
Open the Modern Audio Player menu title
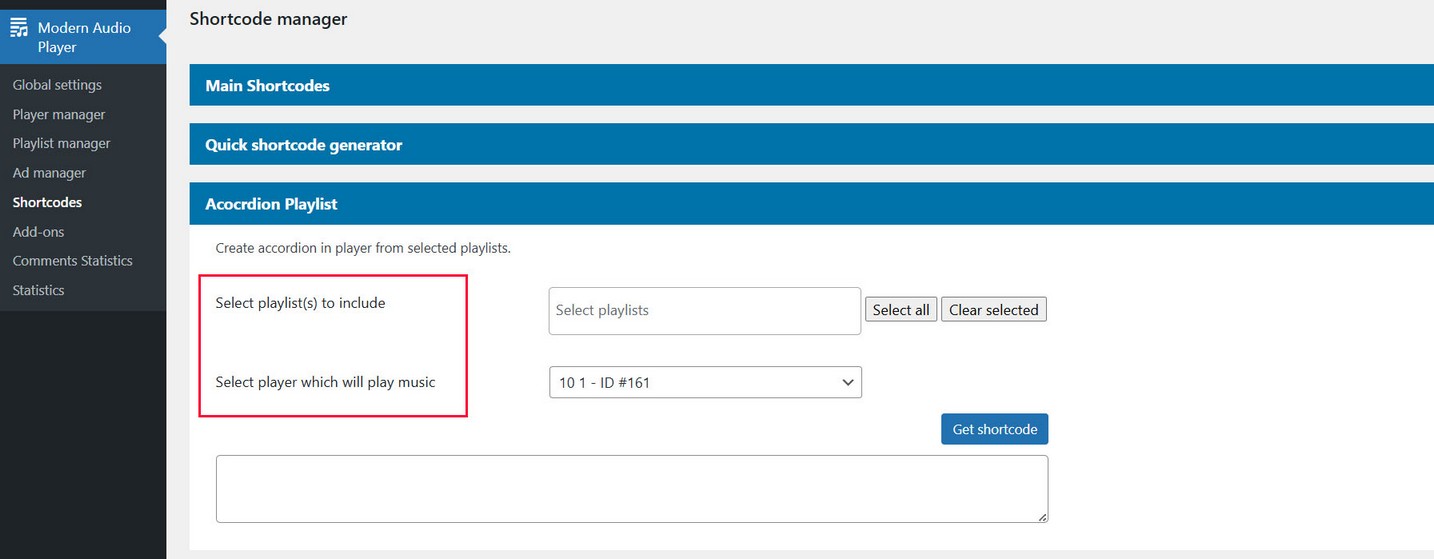point(84,37)
